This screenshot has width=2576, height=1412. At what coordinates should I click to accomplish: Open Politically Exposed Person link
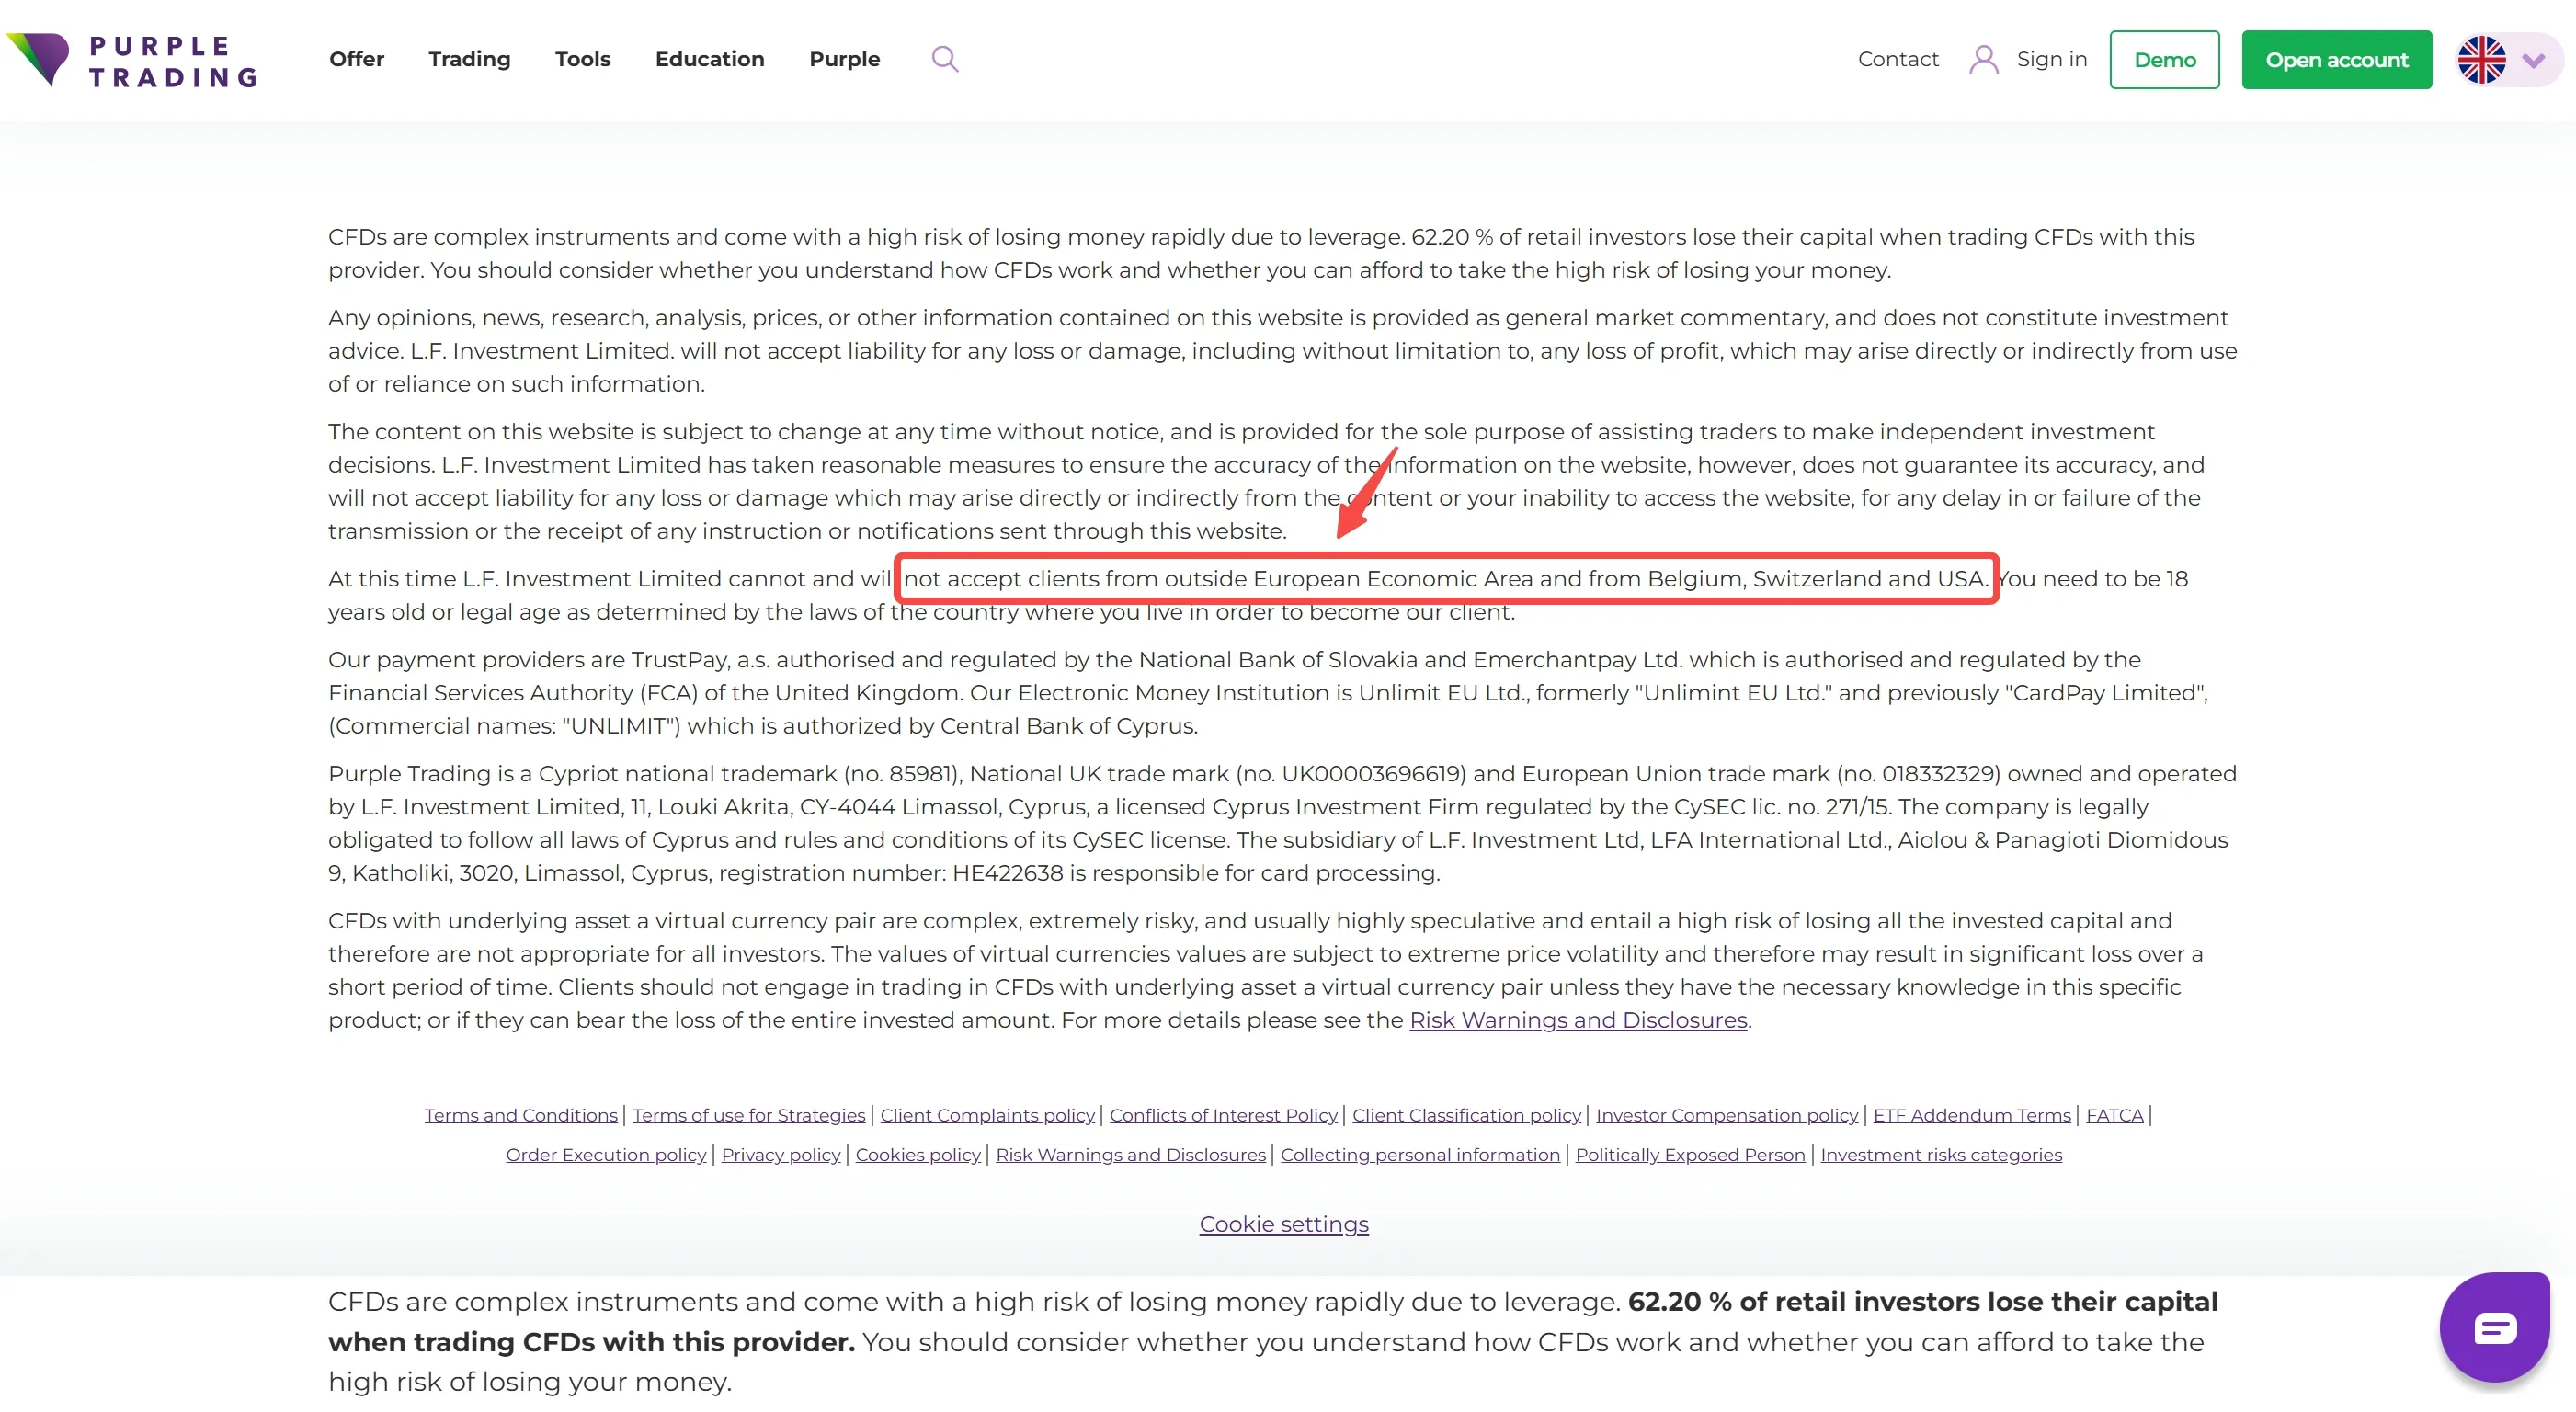(x=1691, y=1155)
